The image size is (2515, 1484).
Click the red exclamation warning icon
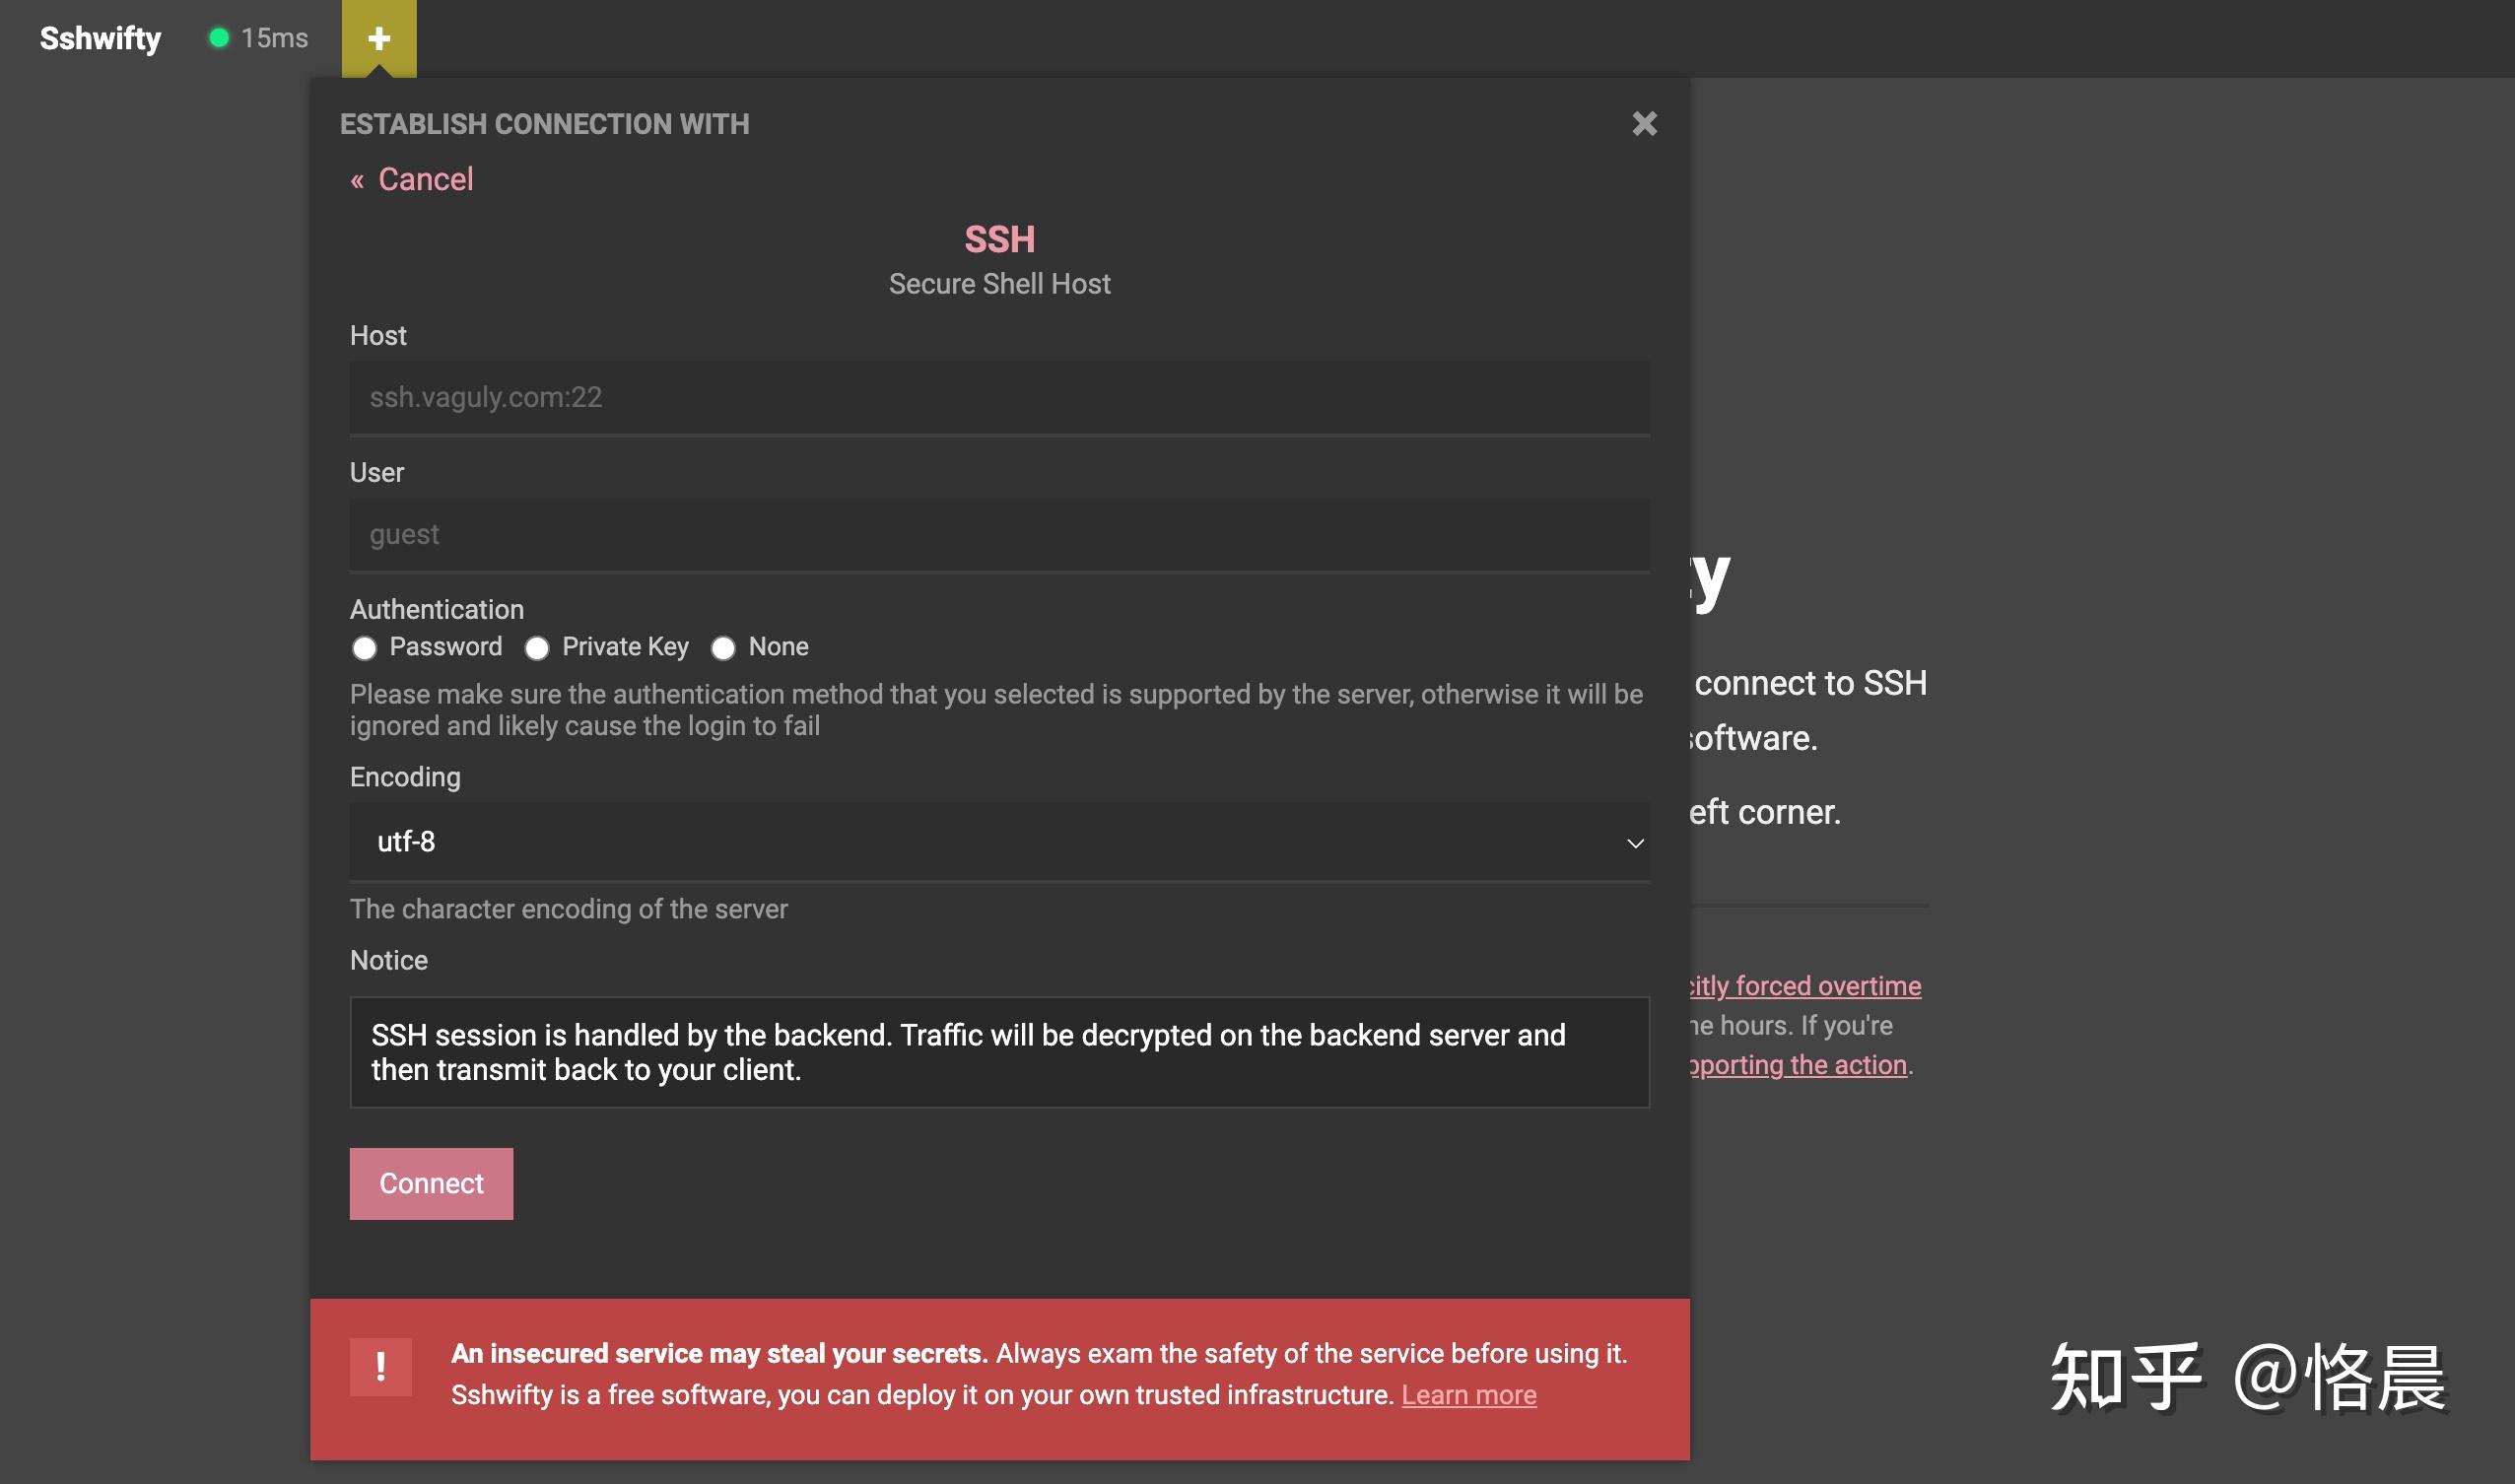[380, 1366]
